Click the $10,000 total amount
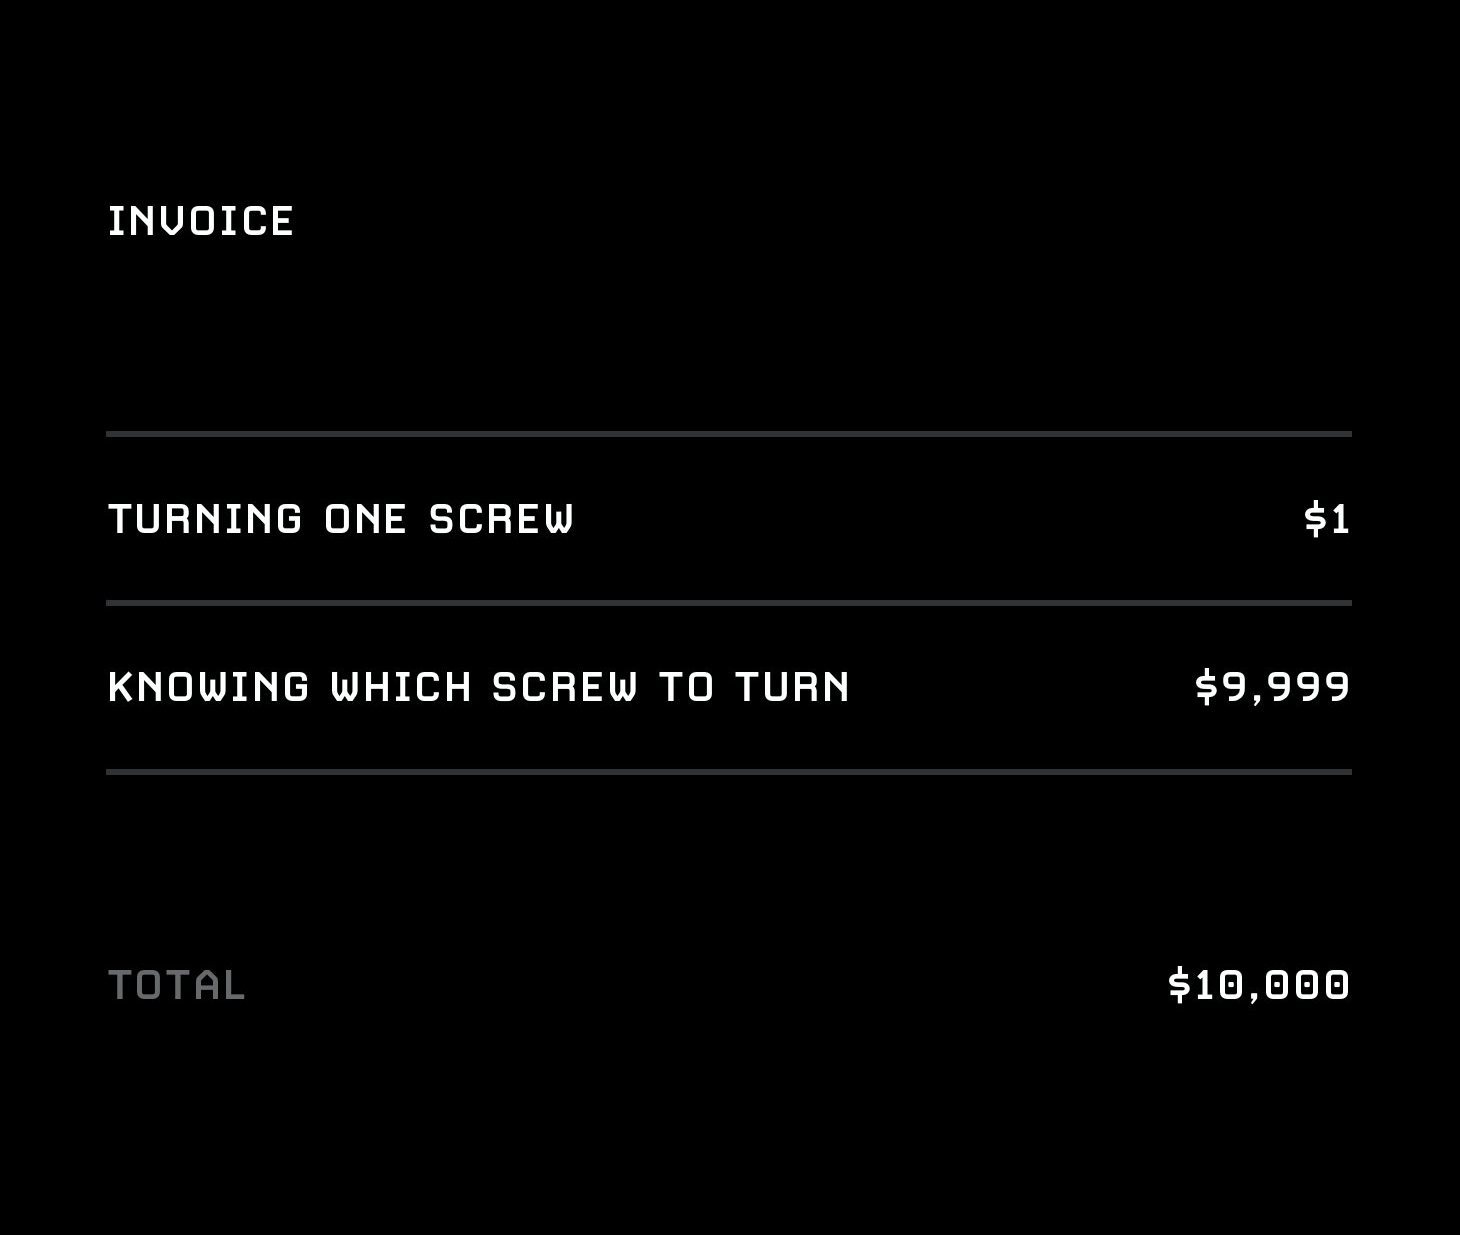The image size is (1460, 1235). click(x=1259, y=985)
